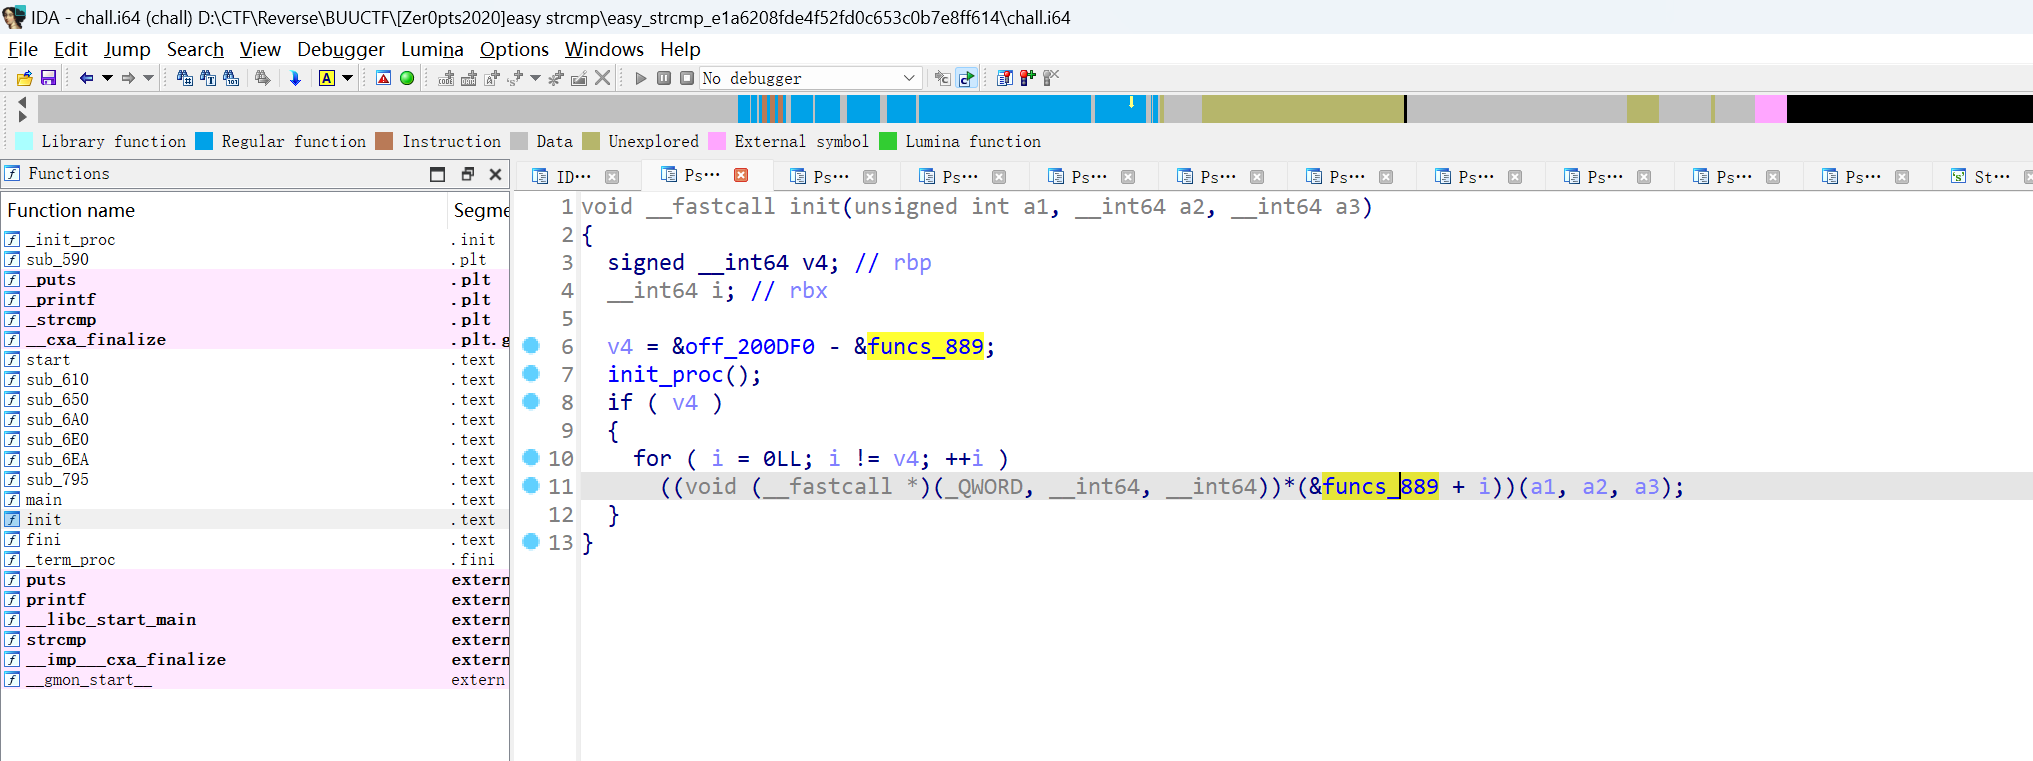2033x761 pixels.
Task: Select _strcmp in Functions list
Action: (61, 320)
